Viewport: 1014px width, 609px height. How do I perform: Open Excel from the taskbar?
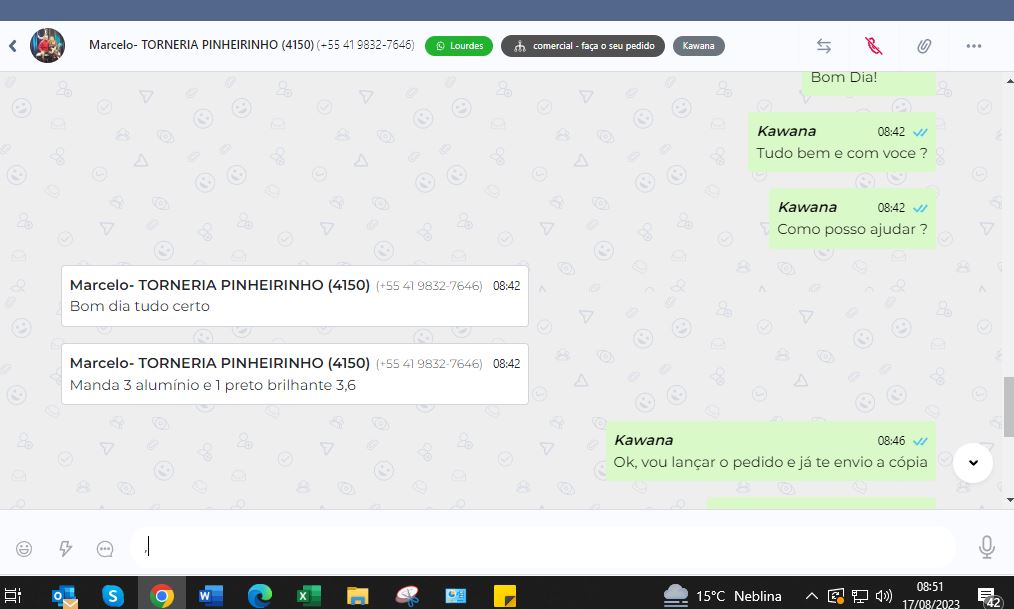click(308, 596)
